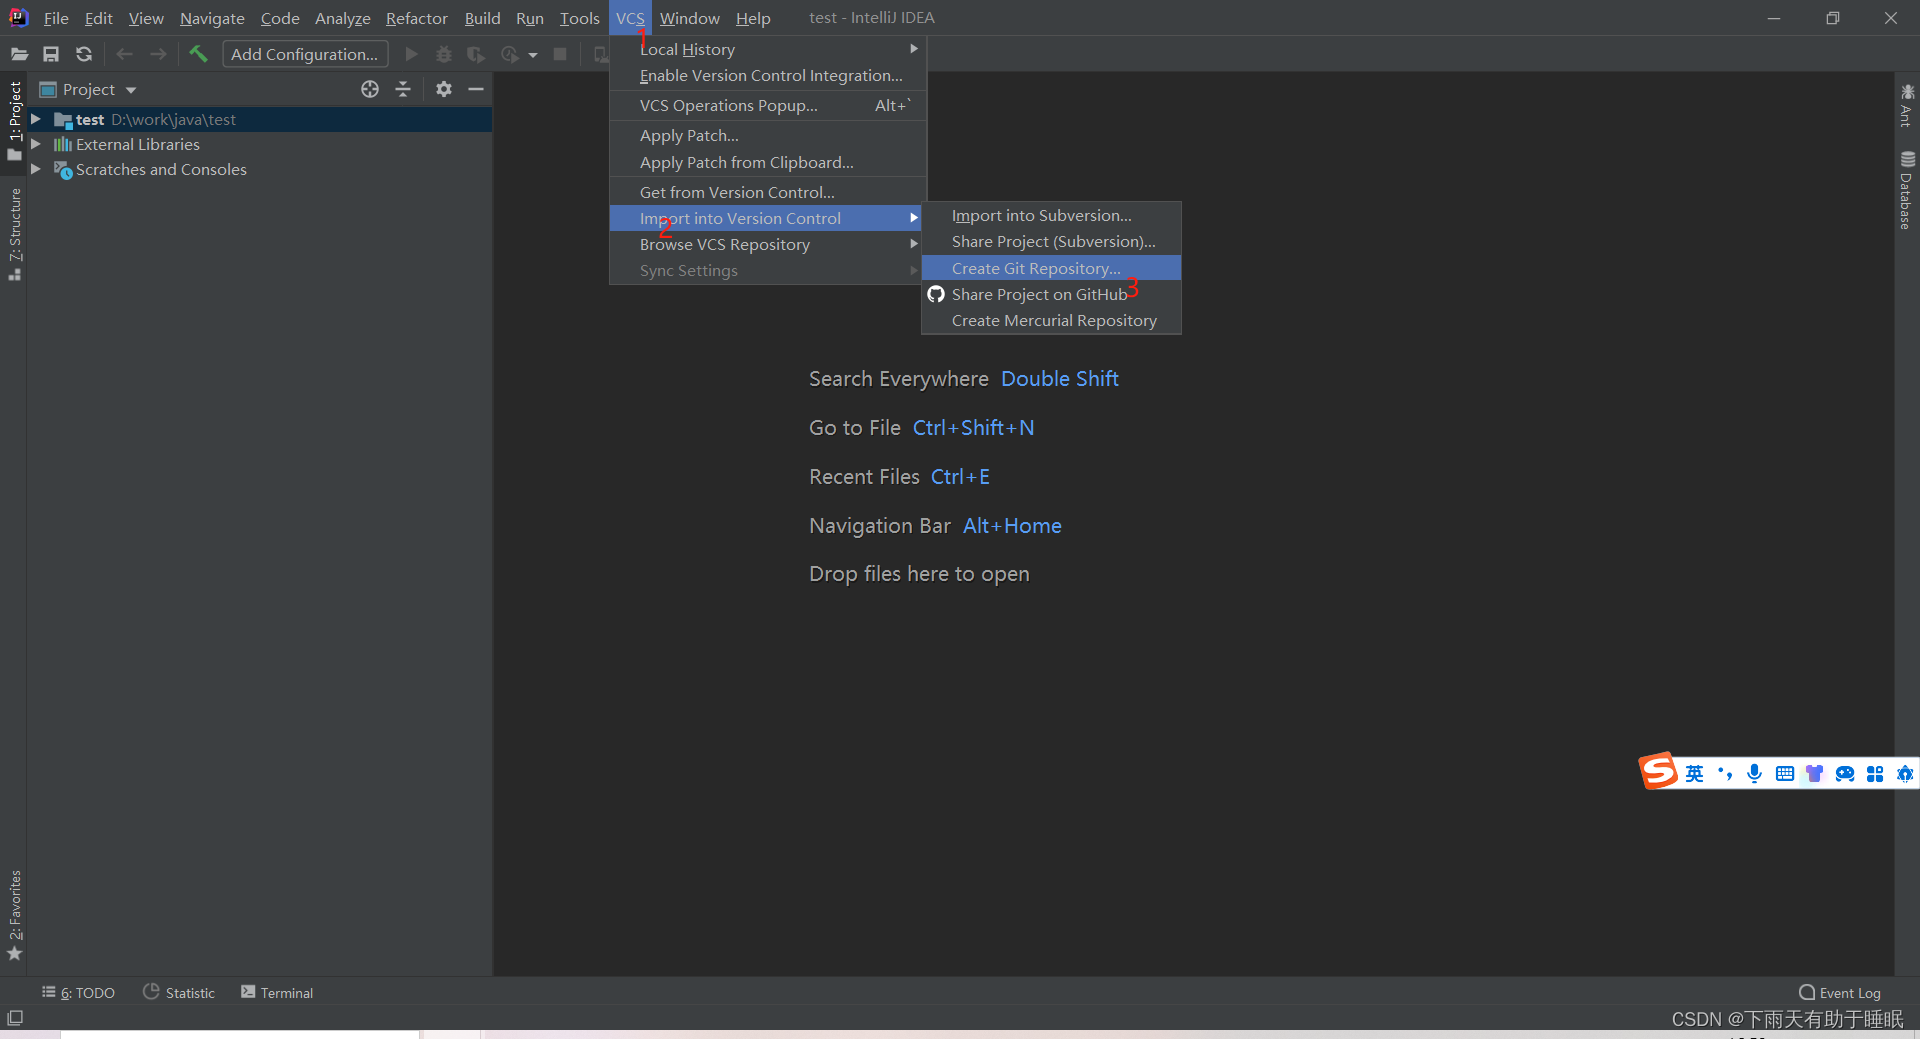Screen dimensions: 1920x1039
Task: Open the 6: TODO tool window
Action: click(78, 992)
